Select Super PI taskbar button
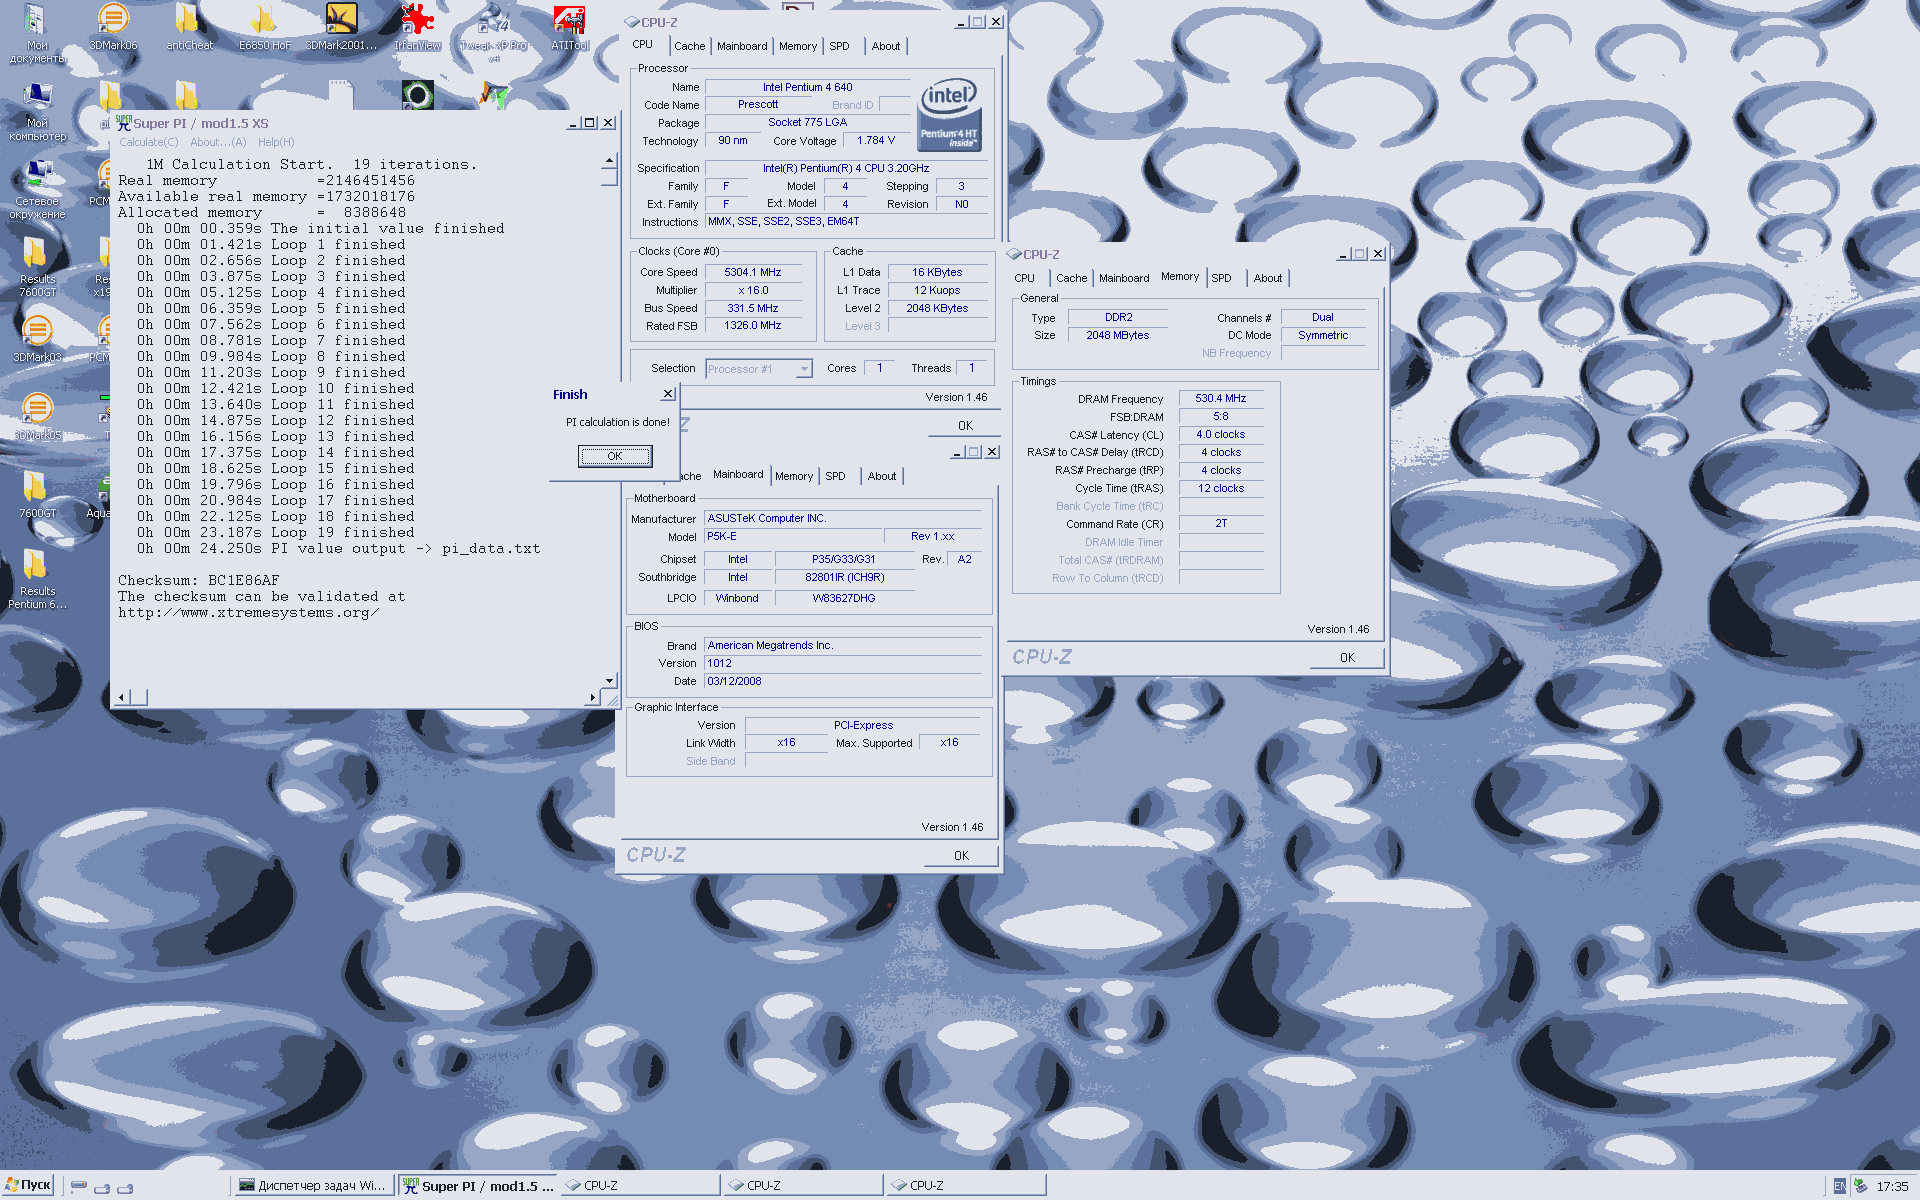Viewport: 1920px width, 1200px height. click(x=477, y=1185)
